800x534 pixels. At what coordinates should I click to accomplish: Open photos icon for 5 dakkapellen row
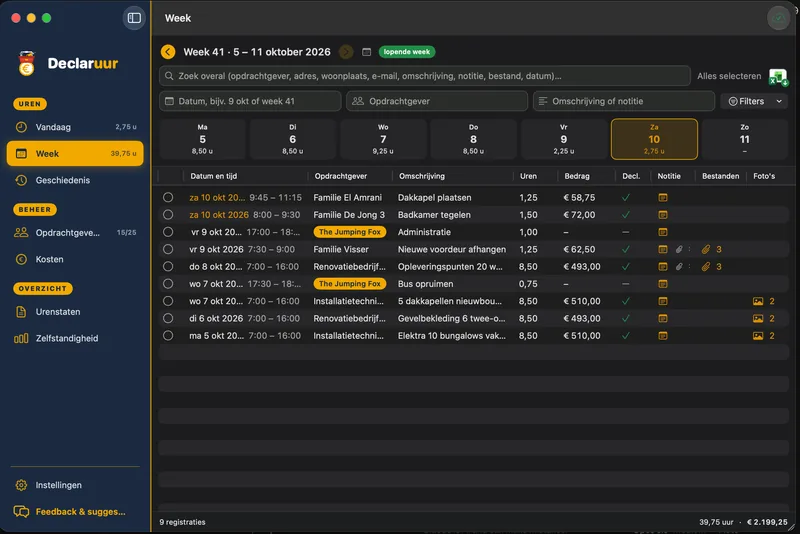pyautogui.click(x=758, y=301)
